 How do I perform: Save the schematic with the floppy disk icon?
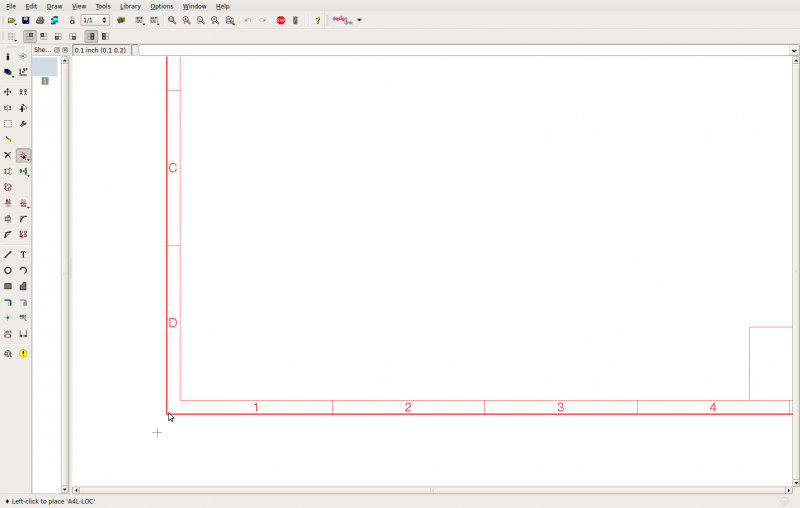26,20
